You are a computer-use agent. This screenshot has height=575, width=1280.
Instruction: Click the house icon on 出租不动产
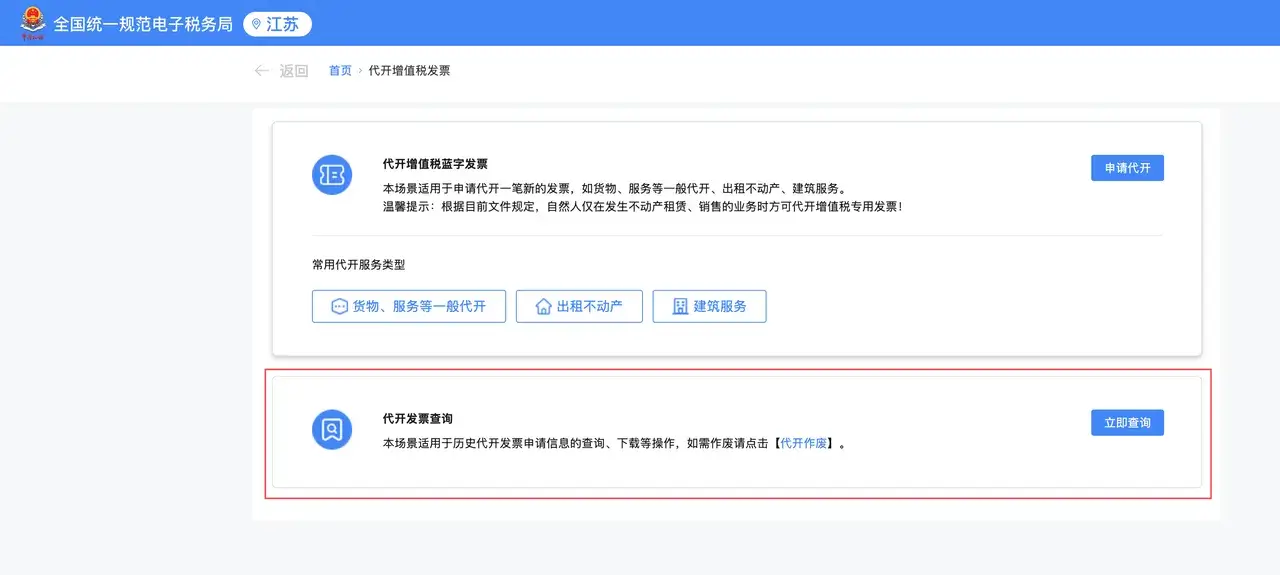tap(544, 306)
